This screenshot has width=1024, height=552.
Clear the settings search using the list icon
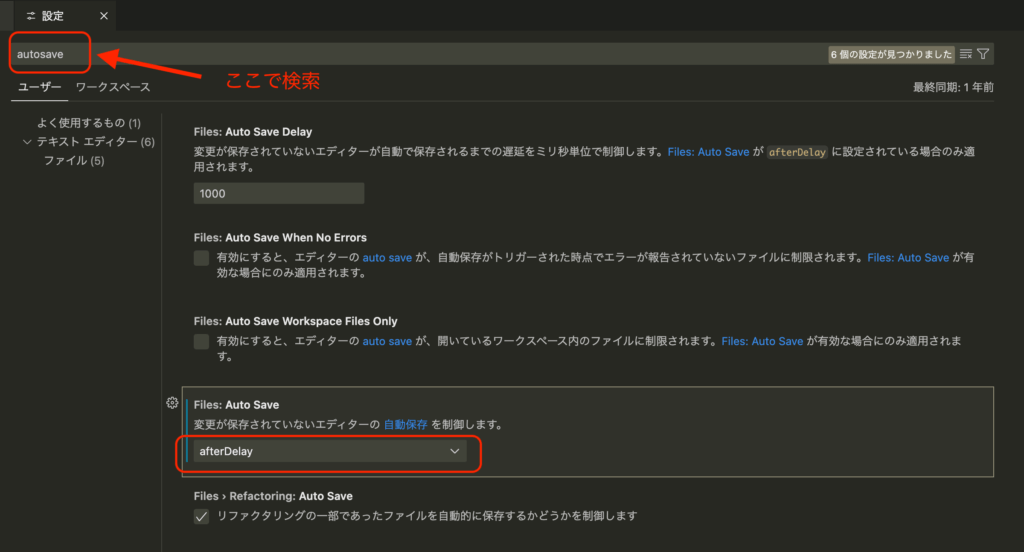coord(965,54)
